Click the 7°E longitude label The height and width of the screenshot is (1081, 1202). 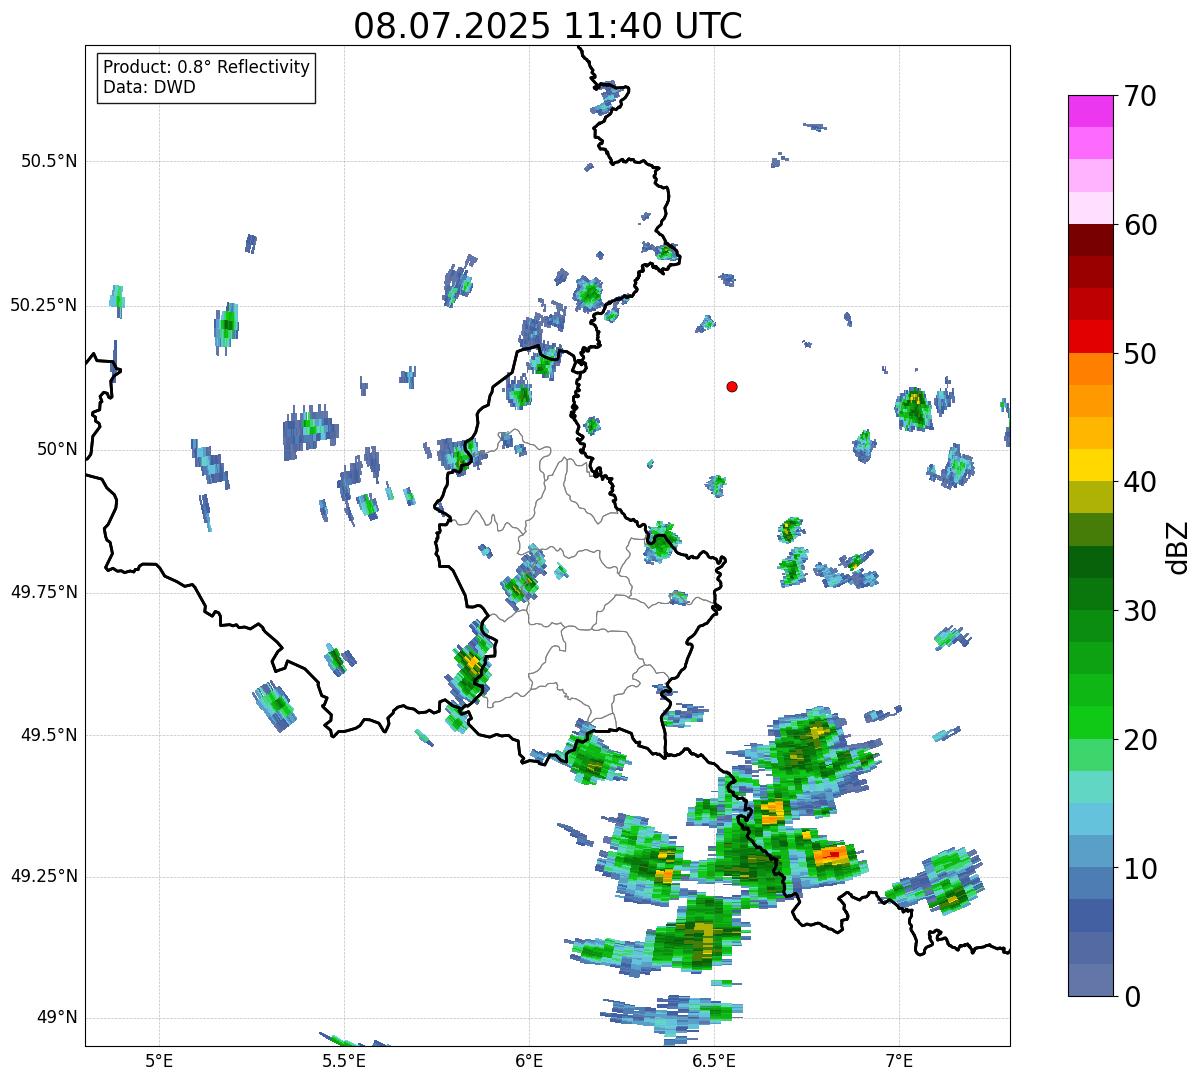click(899, 1060)
